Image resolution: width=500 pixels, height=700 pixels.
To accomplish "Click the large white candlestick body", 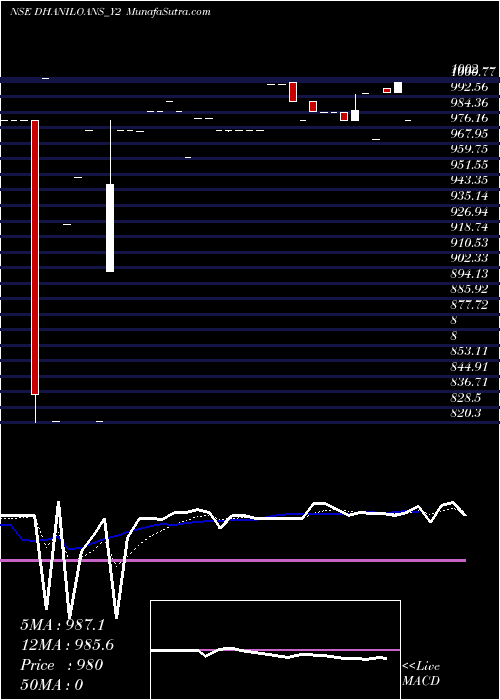I will (x=110, y=228).
